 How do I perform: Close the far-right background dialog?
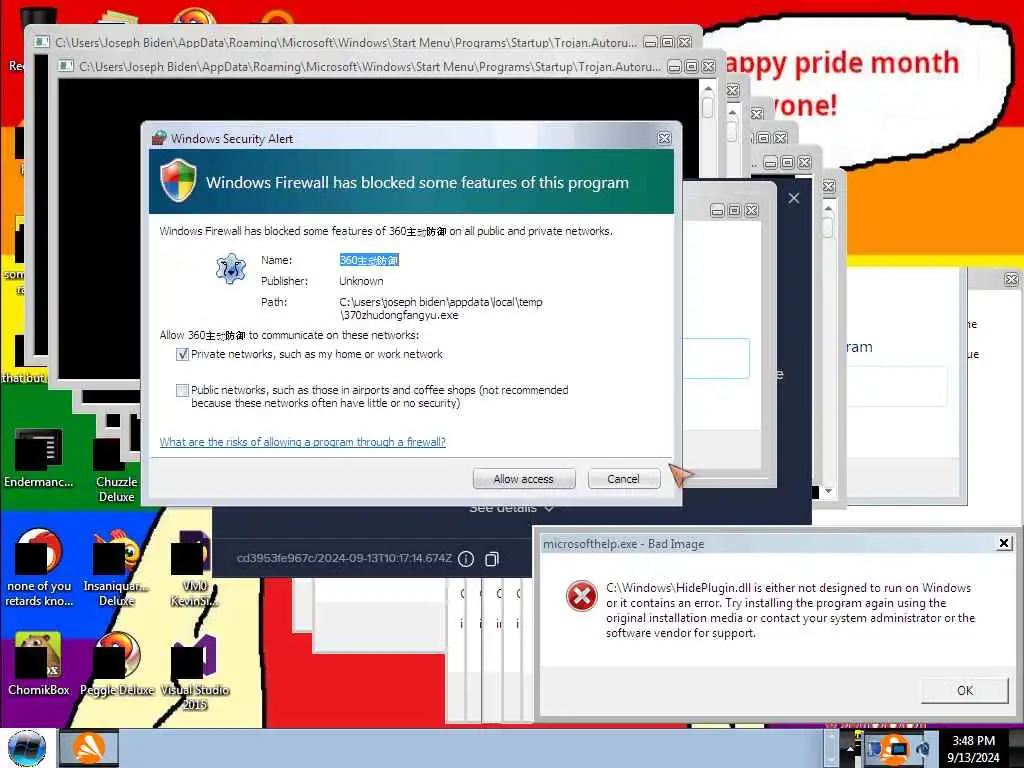click(x=1011, y=280)
